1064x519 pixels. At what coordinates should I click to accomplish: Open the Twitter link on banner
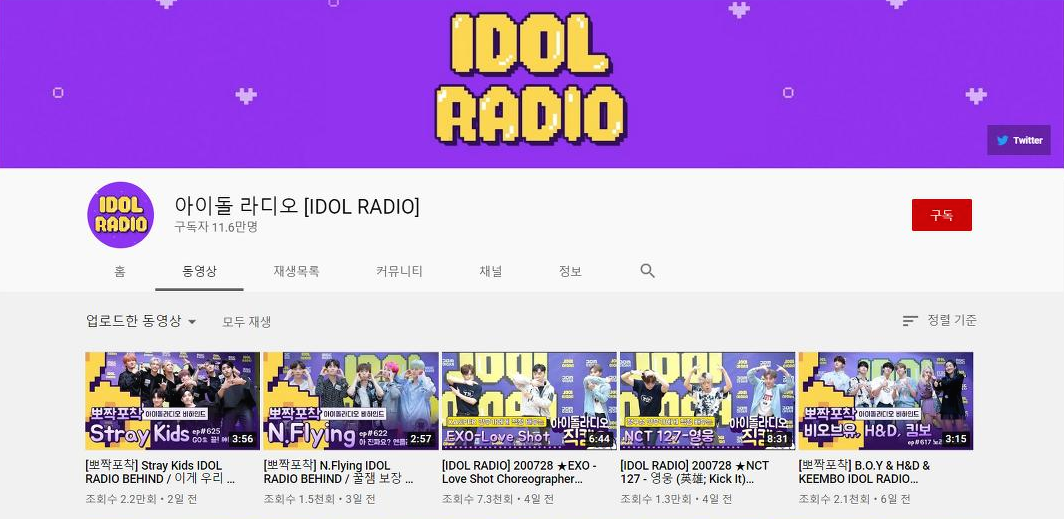(1019, 140)
